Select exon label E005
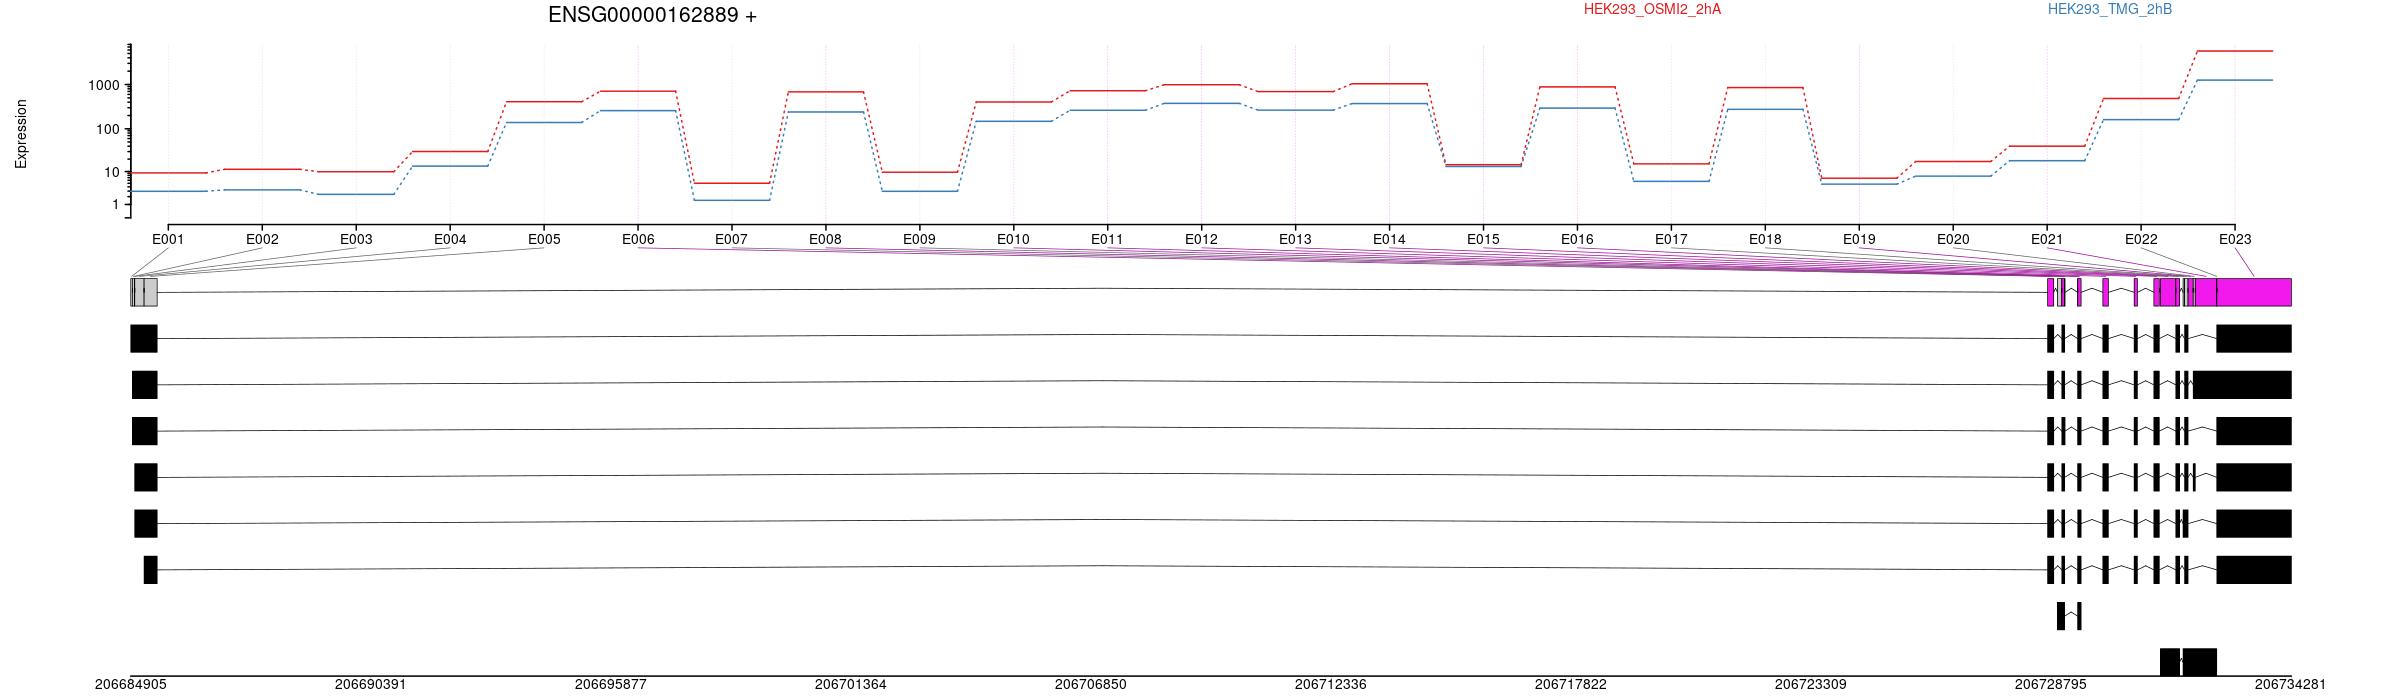Screen dimensions: 2400x700 click(544, 240)
